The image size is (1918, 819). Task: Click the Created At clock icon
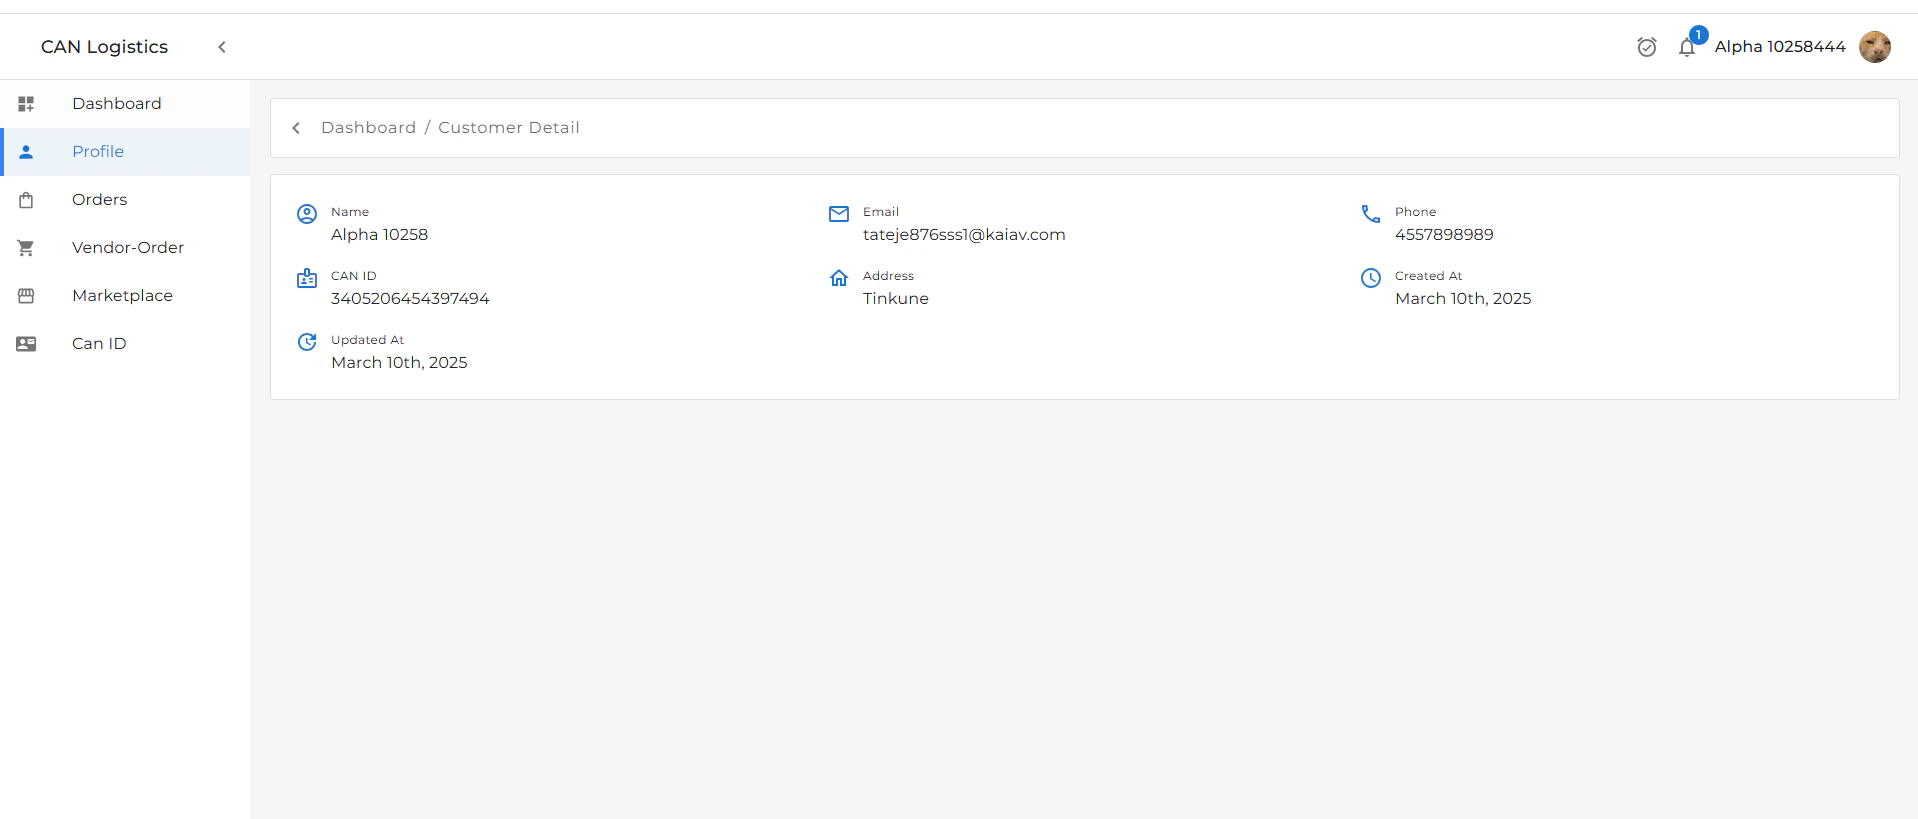coord(1371,278)
